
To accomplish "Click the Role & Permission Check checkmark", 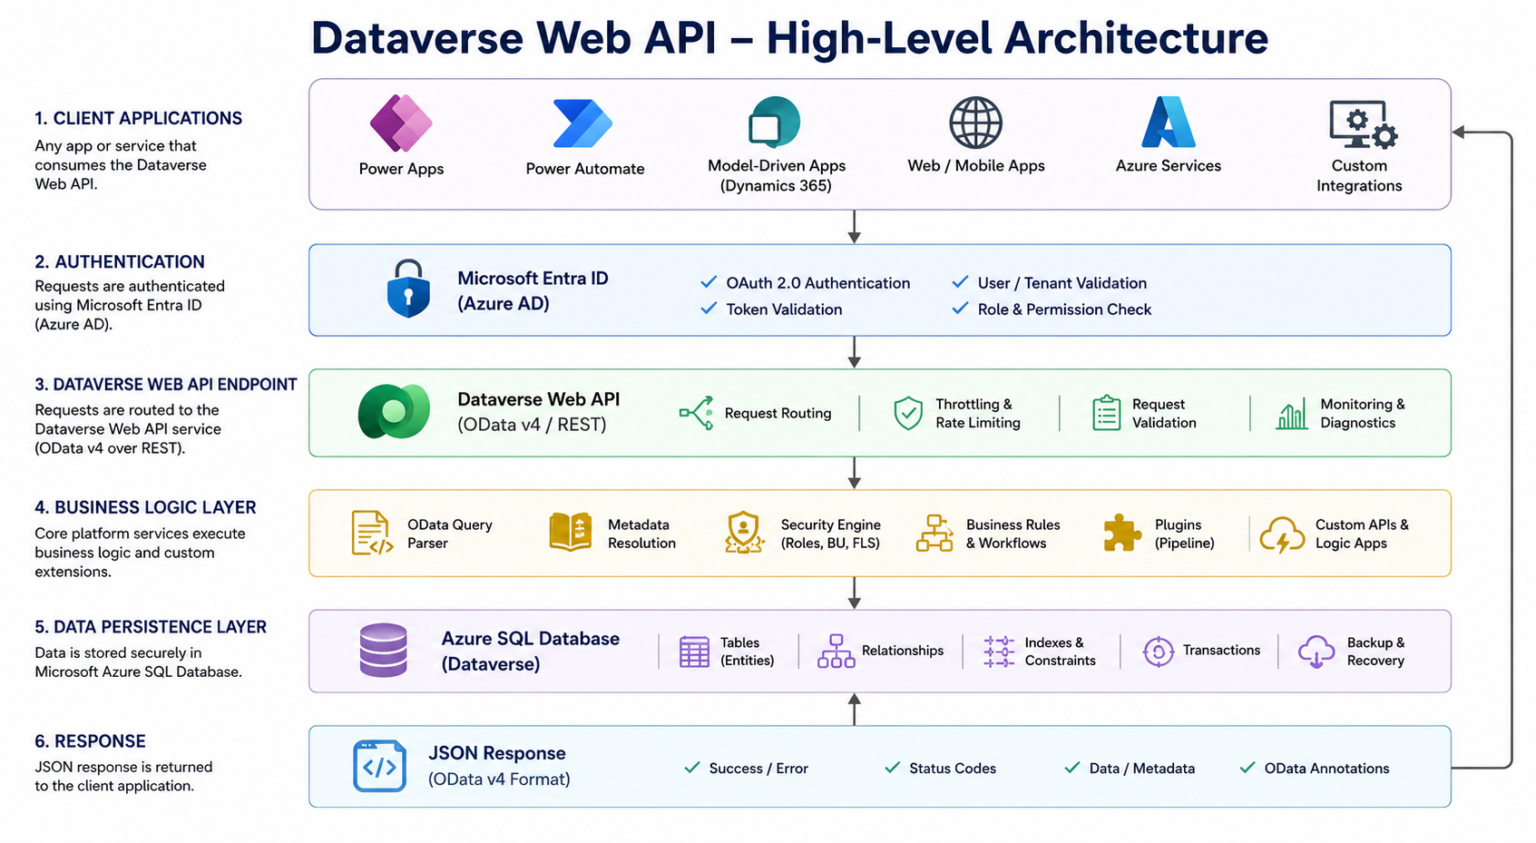I will (960, 308).
